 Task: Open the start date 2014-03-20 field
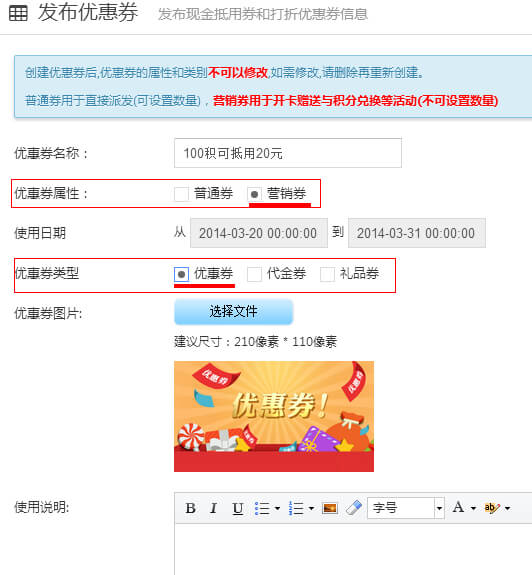[x=259, y=233]
